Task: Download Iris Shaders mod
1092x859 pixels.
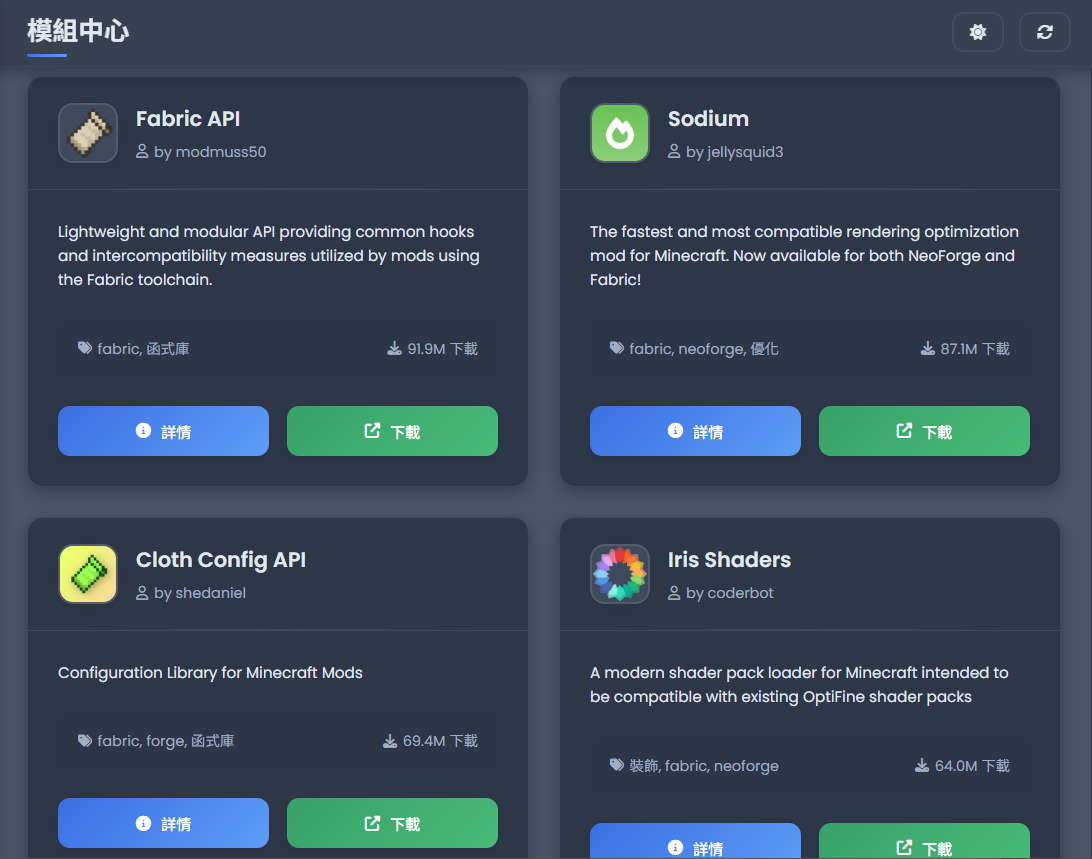Action: point(924,842)
